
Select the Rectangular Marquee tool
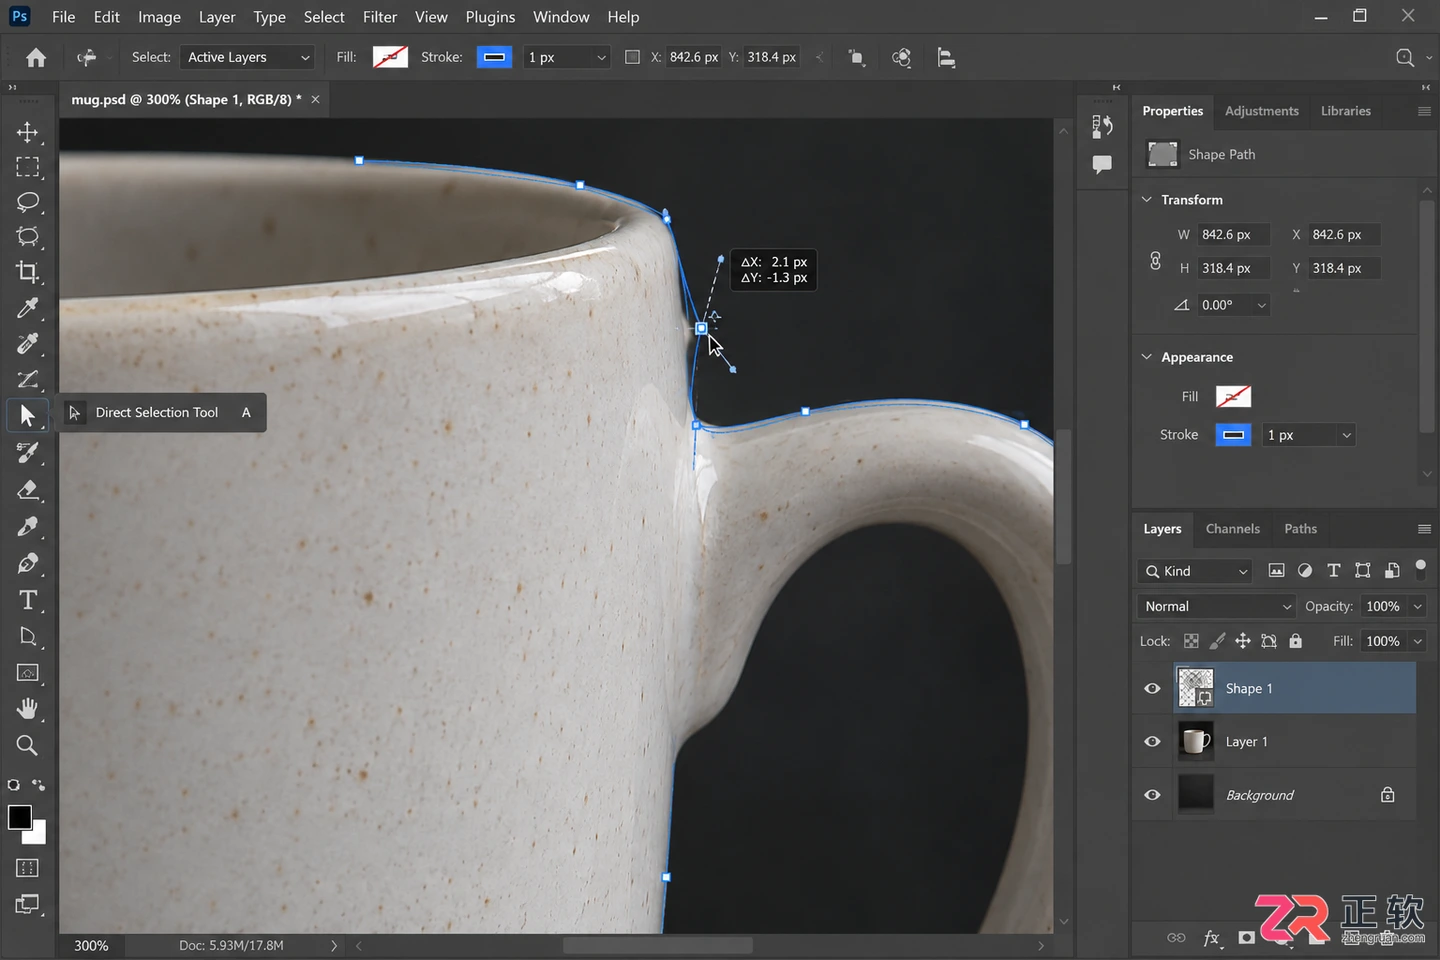(x=27, y=167)
